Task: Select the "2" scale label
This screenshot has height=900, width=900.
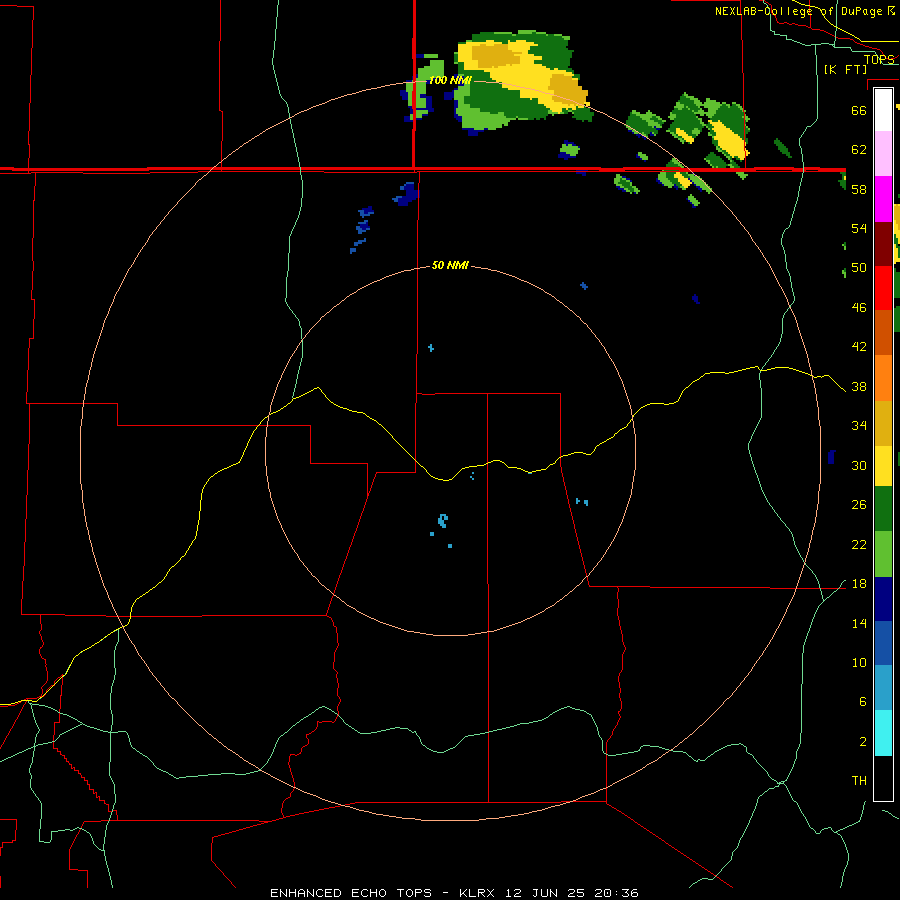Action: tap(862, 741)
